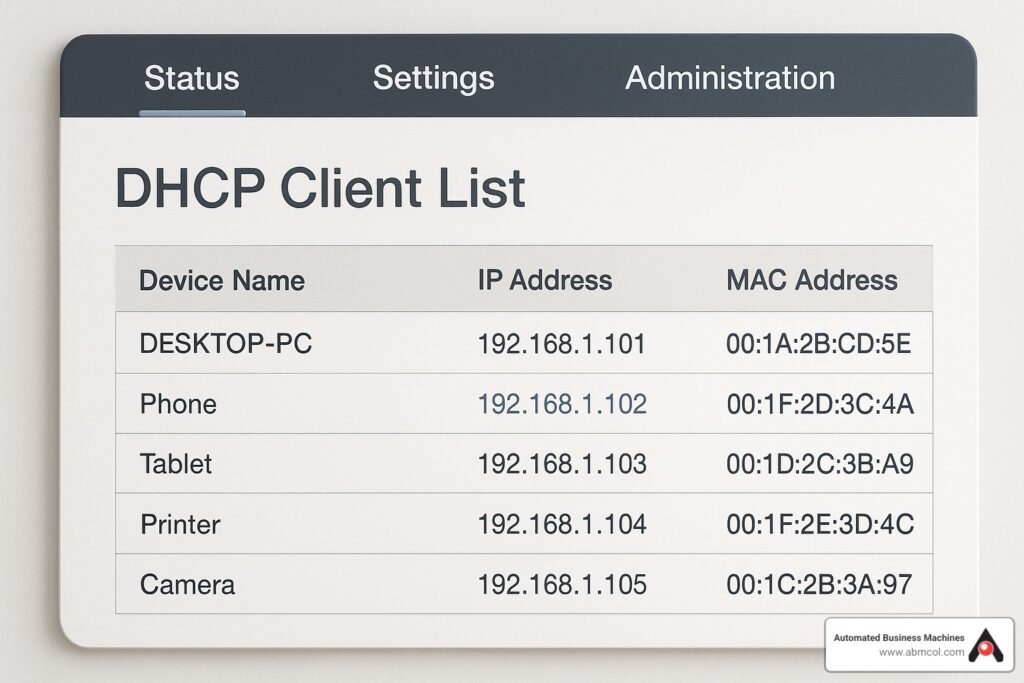
Task: Click the MAC address 00:1A:2B:CD:5E
Action: coord(818,344)
